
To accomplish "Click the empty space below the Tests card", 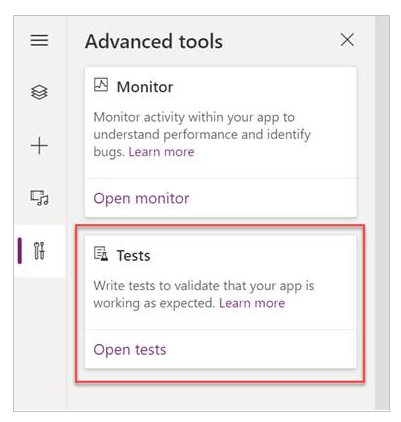I will 220,397.
